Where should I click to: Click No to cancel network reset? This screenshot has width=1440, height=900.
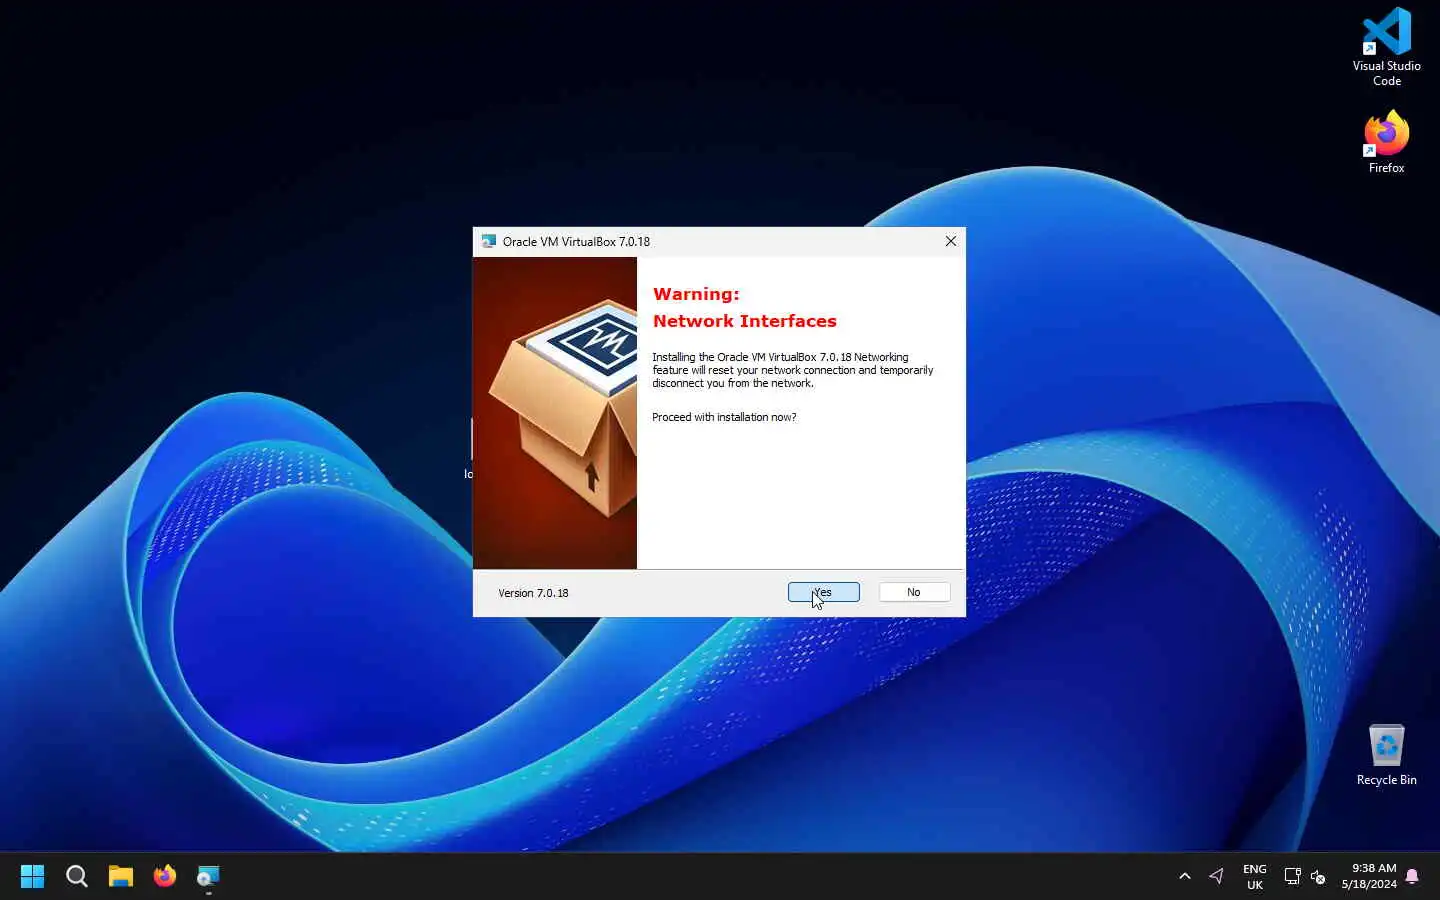point(914,592)
